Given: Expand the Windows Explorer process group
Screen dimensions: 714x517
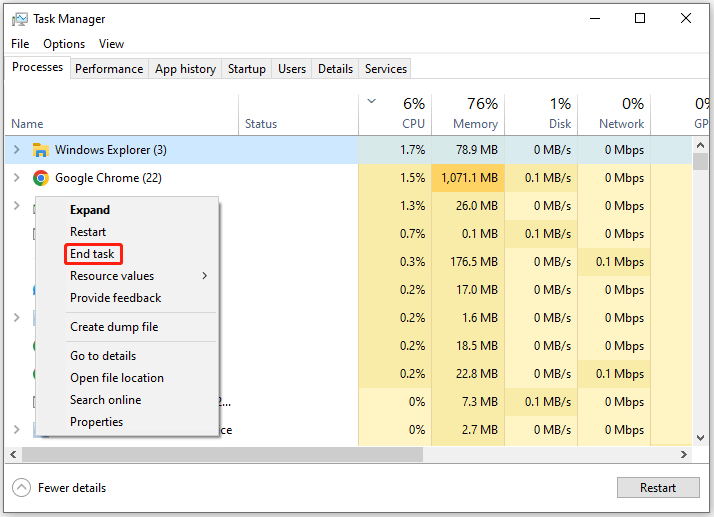Looking at the screenshot, I should pyautogui.click(x=17, y=149).
